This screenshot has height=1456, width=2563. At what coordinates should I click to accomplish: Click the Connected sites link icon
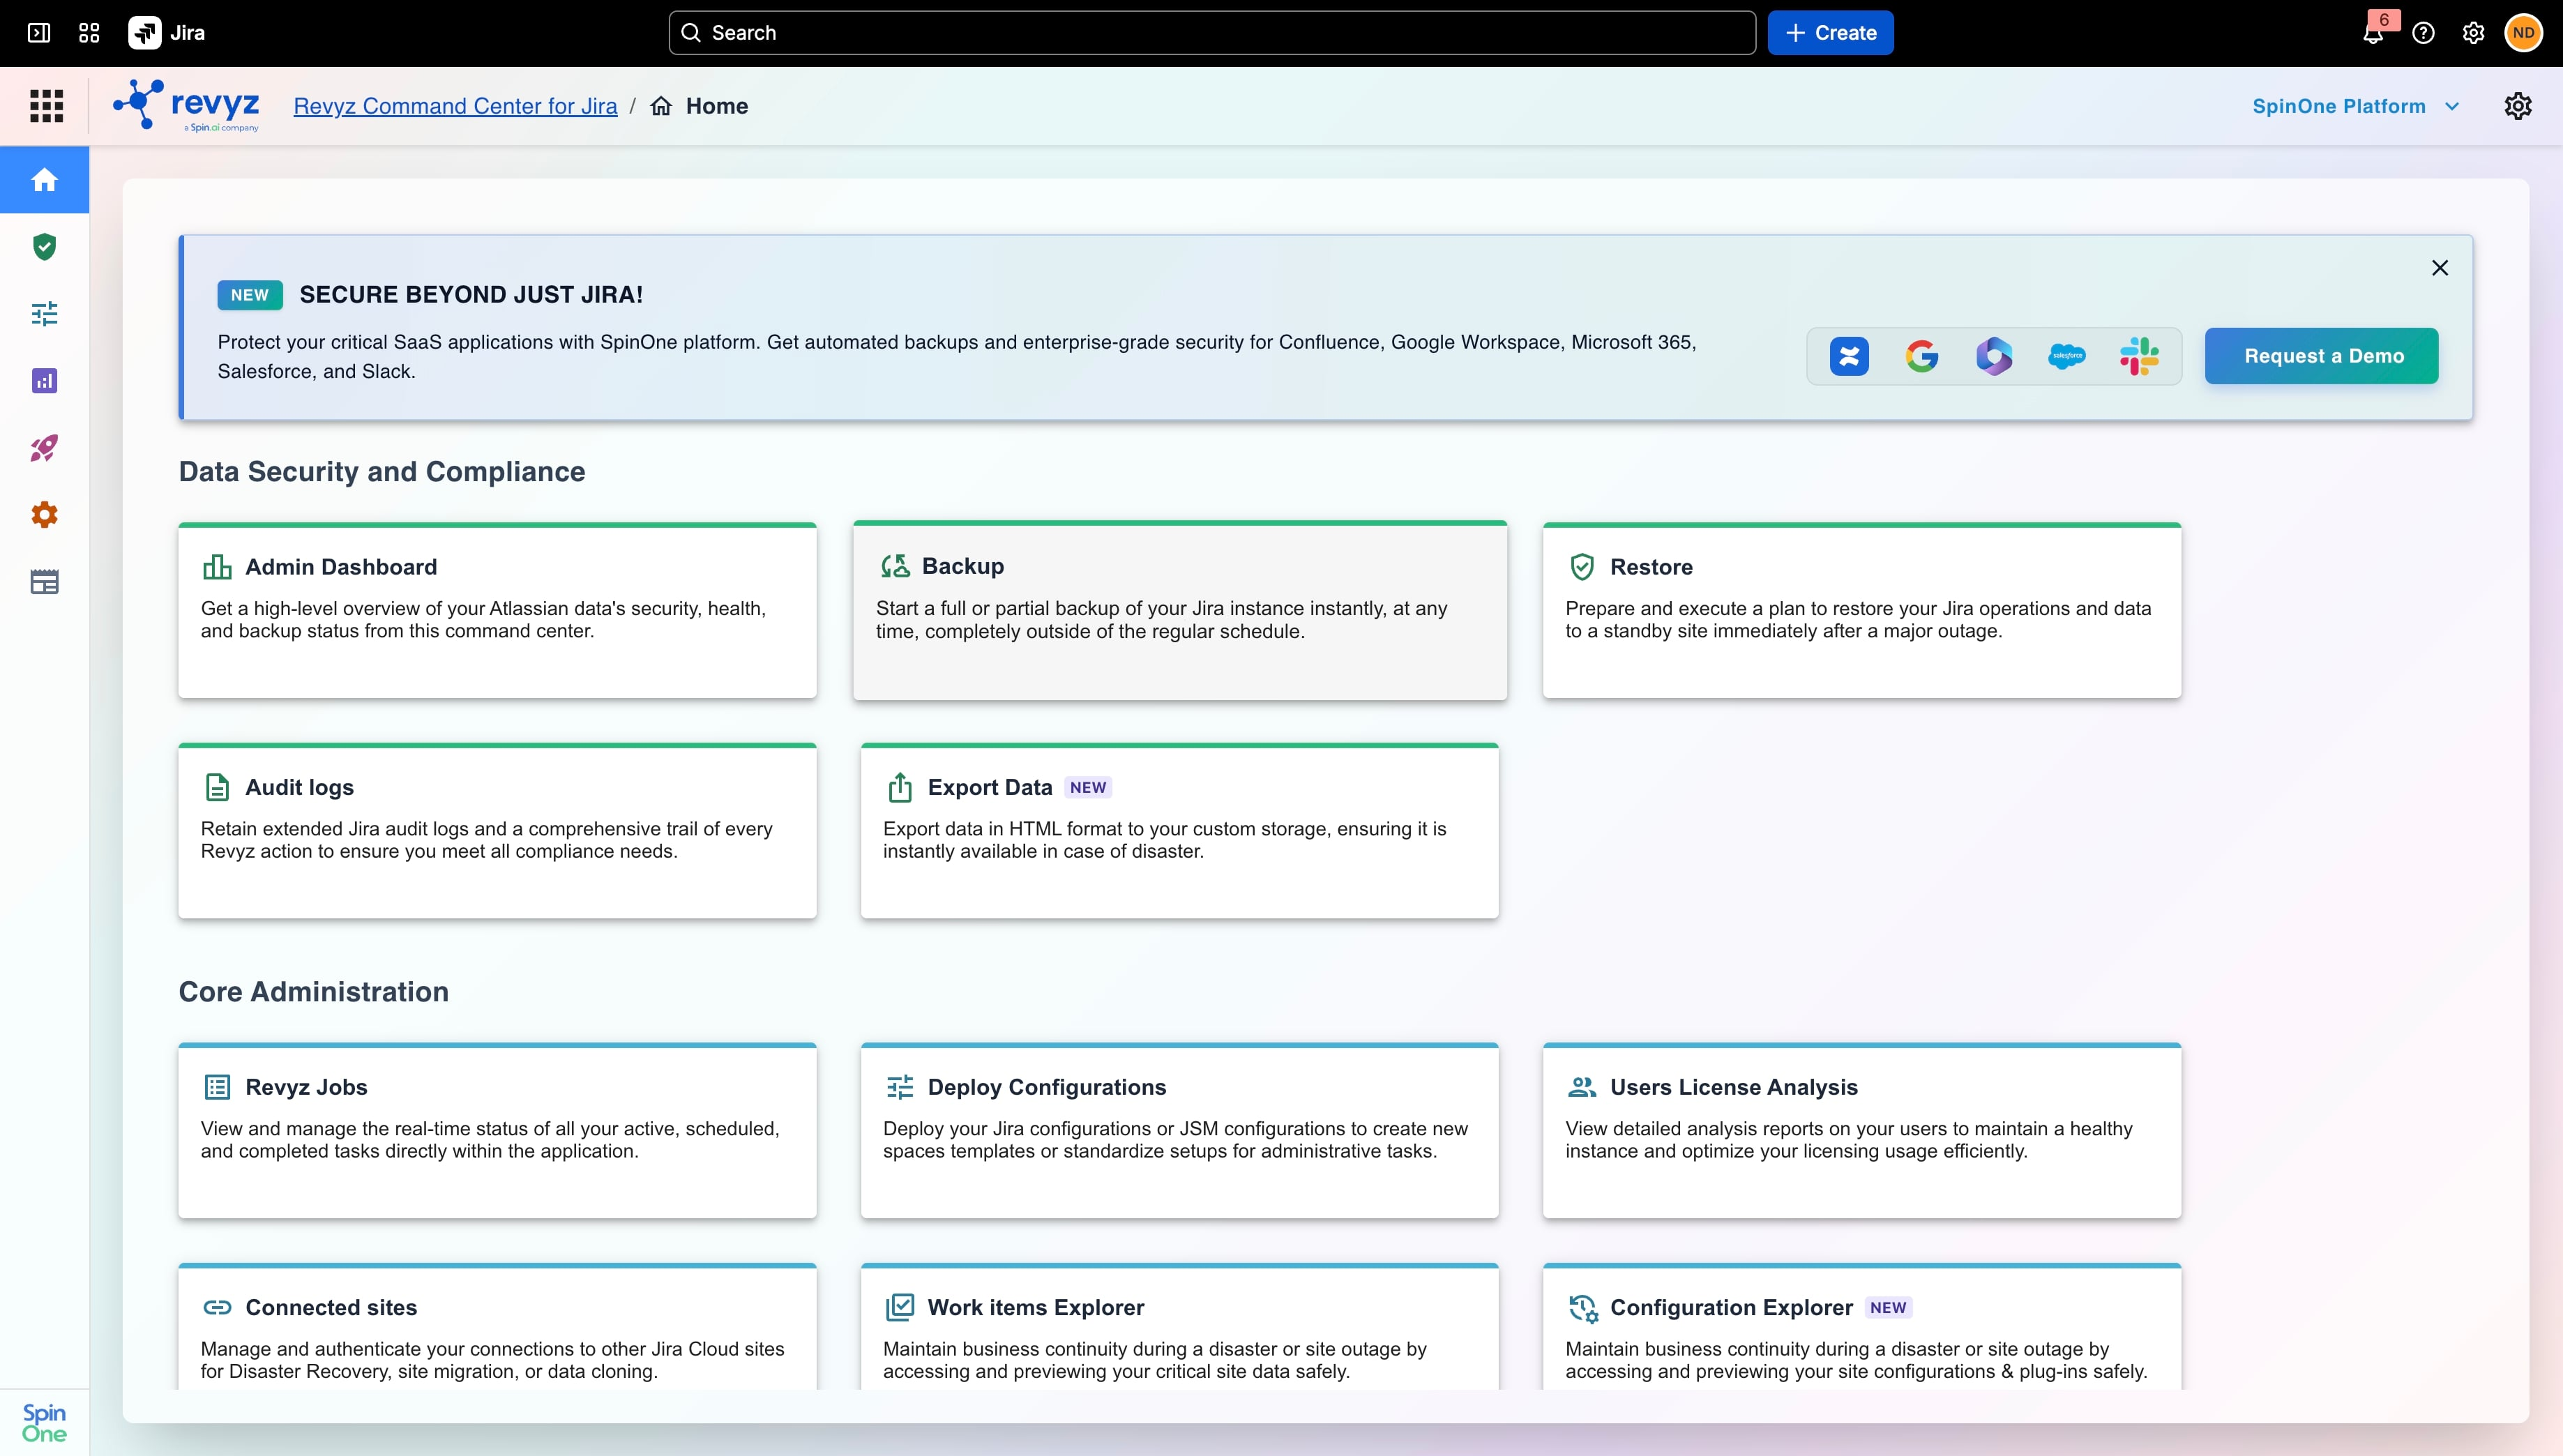[x=217, y=1307]
